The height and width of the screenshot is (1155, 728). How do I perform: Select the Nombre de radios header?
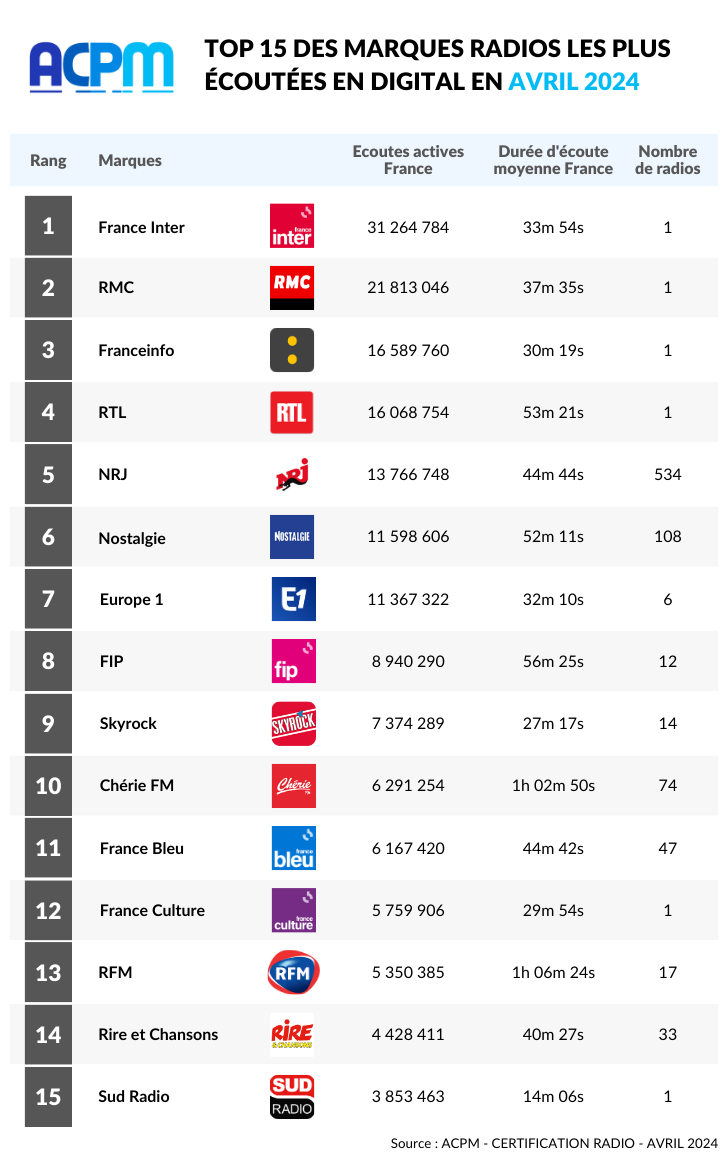(x=668, y=160)
